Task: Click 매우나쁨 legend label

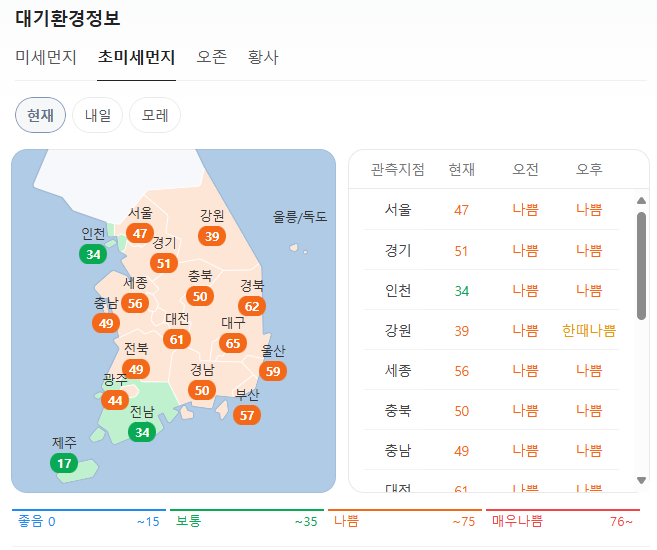Action: (517, 521)
